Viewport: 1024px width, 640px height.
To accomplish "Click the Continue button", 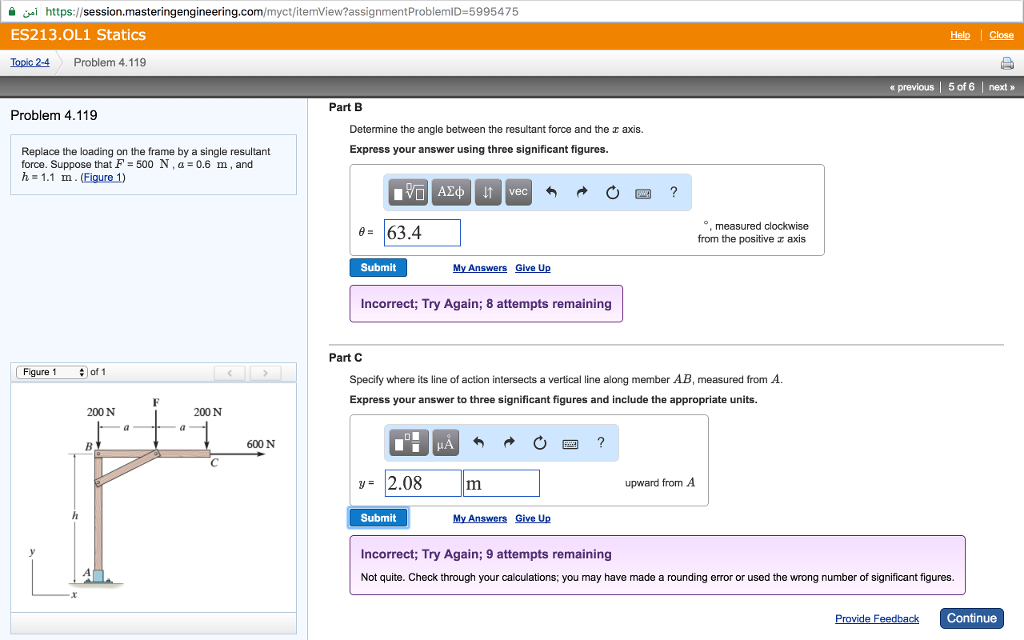I will pyautogui.click(x=971, y=618).
